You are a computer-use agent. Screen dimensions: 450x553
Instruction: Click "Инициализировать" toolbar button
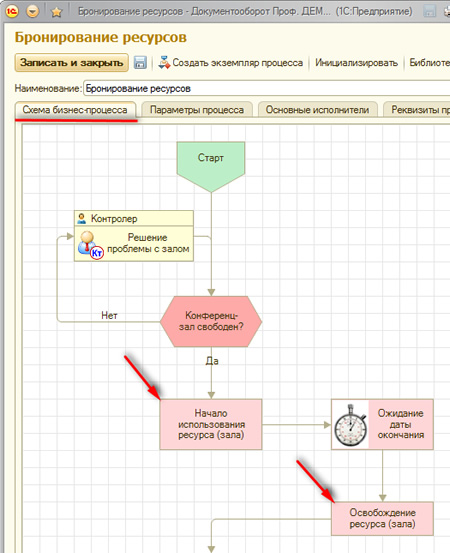click(357, 63)
